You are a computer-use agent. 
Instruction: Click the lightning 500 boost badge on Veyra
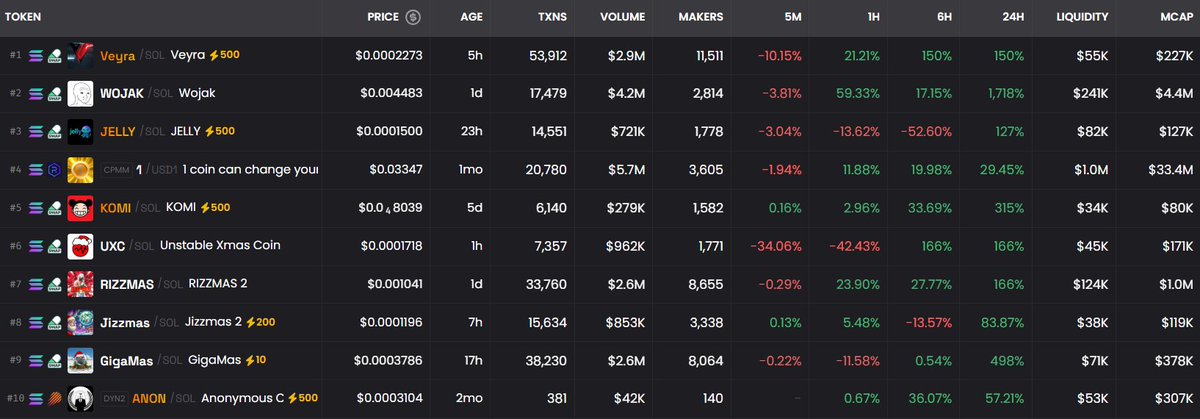click(x=223, y=56)
